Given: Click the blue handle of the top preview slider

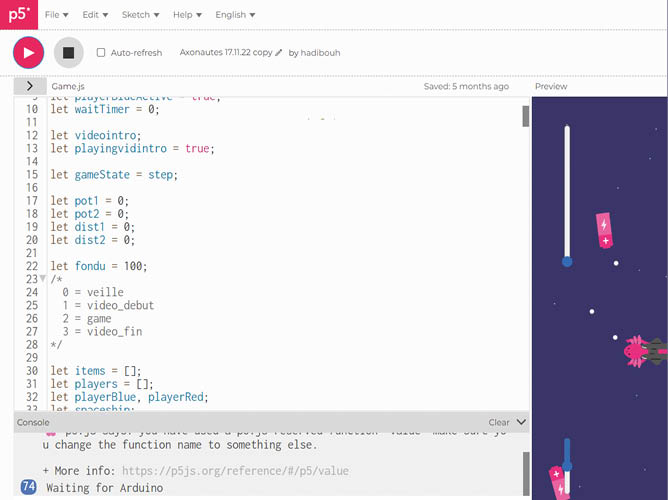Looking at the screenshot, I should click(567, 262).
